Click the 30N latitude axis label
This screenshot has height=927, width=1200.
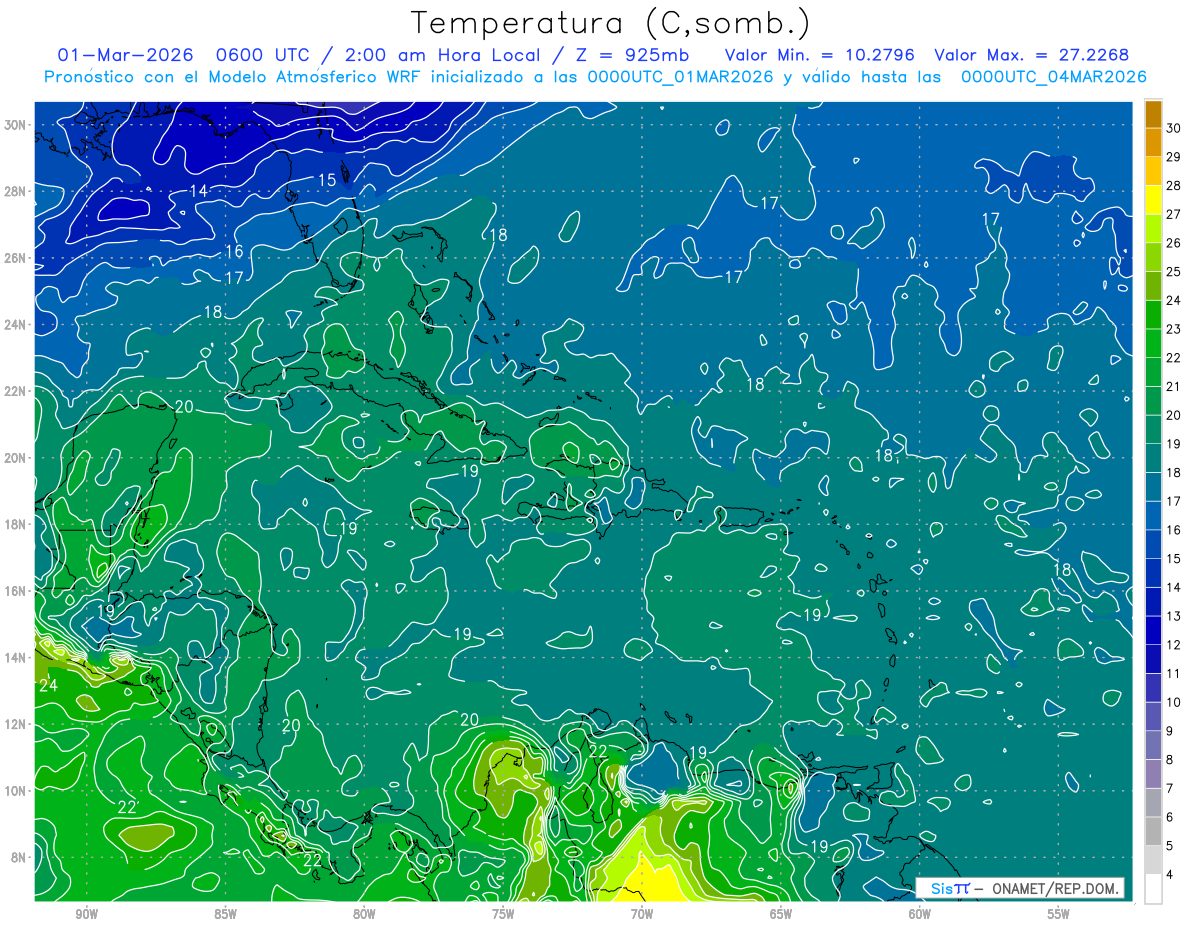pyautogui.click(x=16, y=124)
